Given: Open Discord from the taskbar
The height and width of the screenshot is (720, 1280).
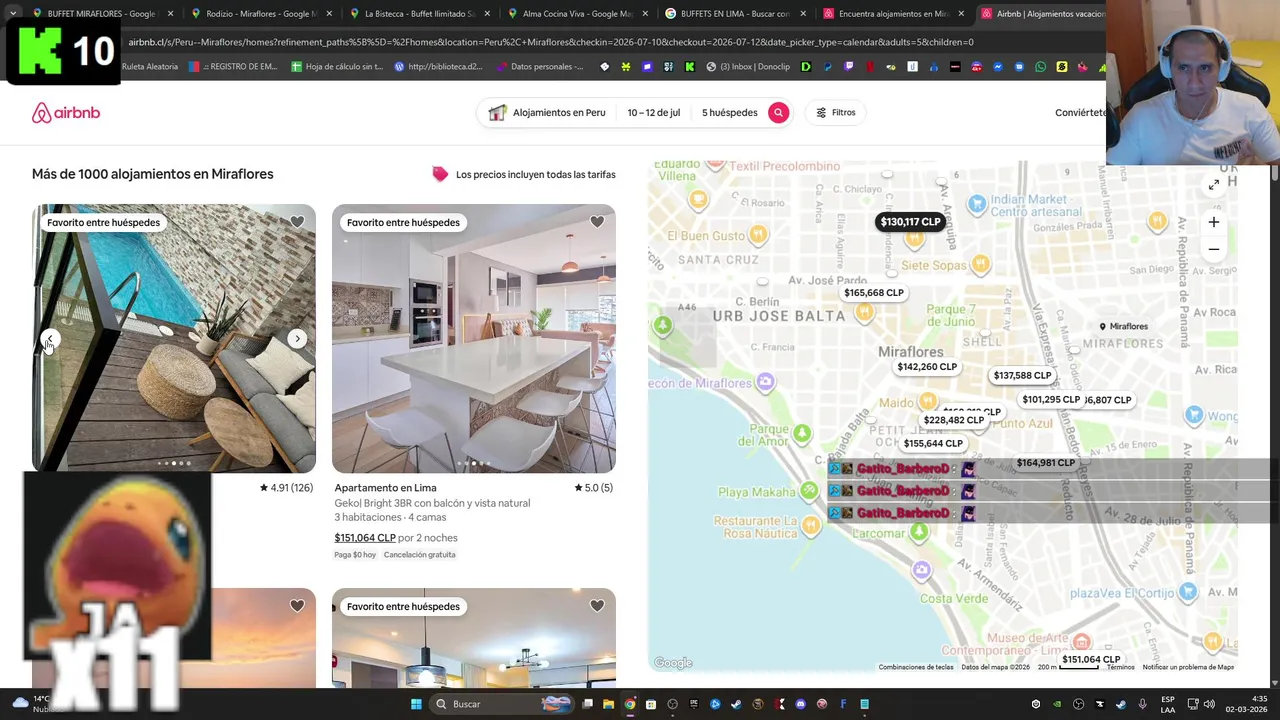Looking at the screenshot, I should pyautogui.click(x=801, y=704).
